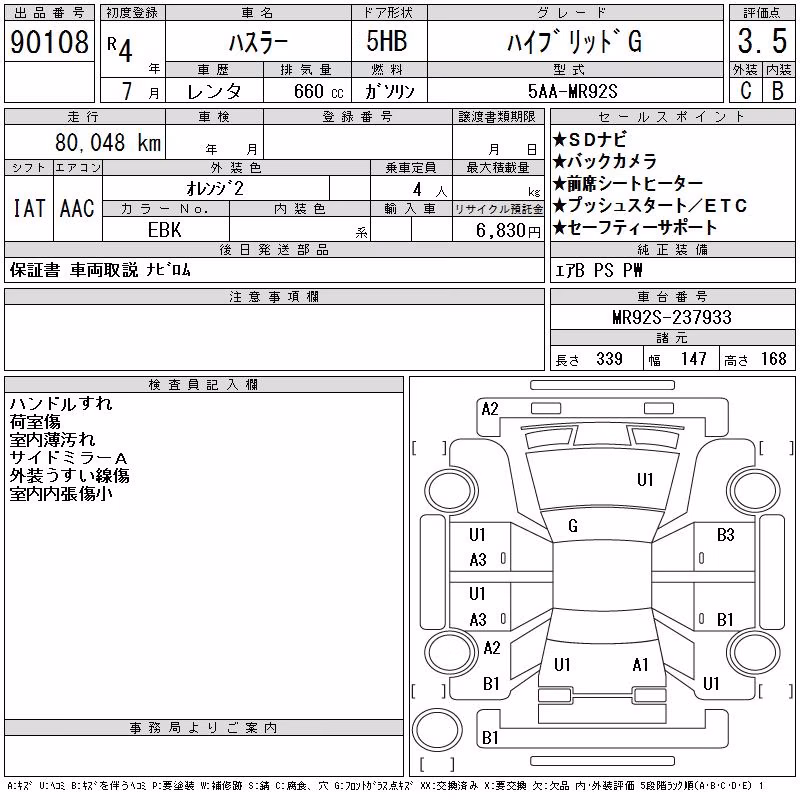
Task: Click the chassis number MR92S-237933
Action: point(672,317)
